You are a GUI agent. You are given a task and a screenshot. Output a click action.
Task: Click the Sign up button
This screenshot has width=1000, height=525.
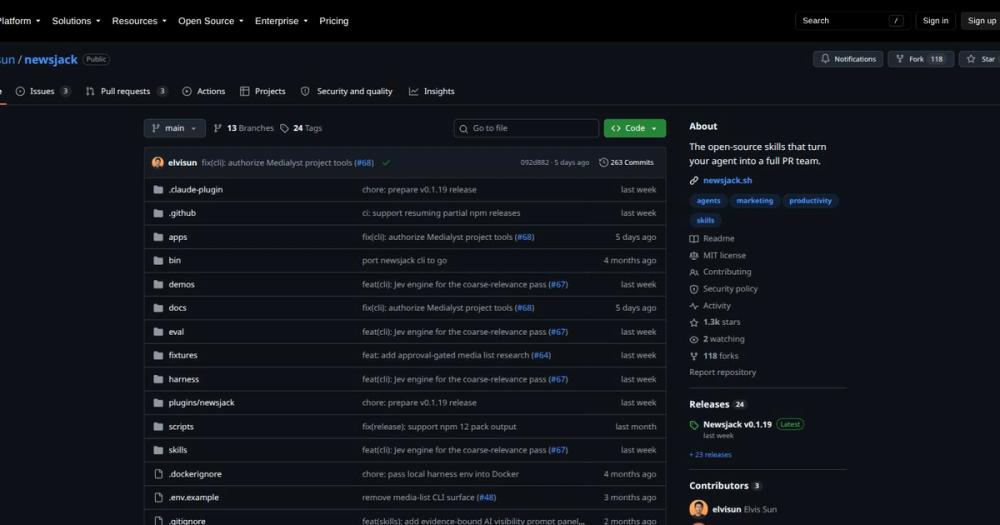(981, 21)
